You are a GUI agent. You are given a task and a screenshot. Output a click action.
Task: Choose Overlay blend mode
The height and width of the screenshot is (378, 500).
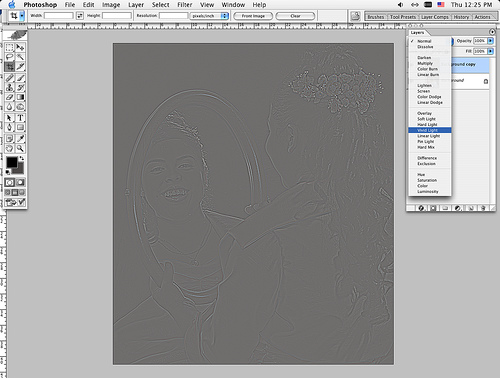pyautogui.click(x=430, y=113)
